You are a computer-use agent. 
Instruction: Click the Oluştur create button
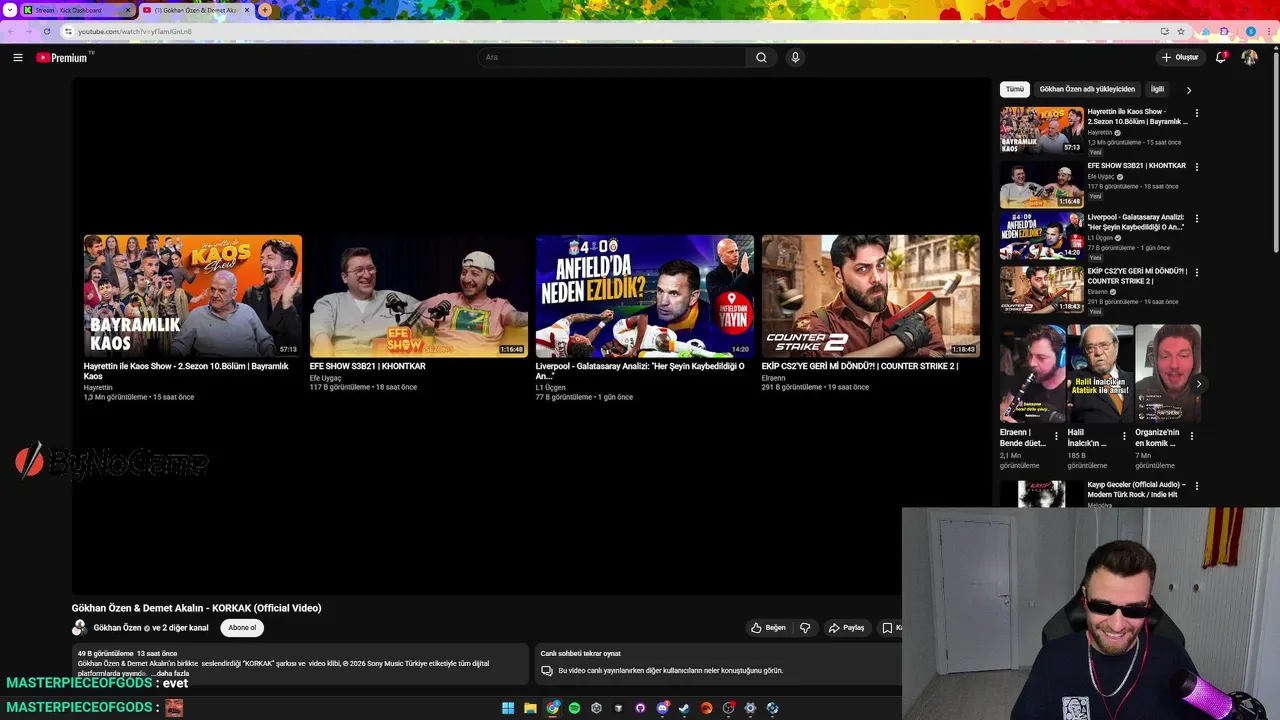click(1180, 57)
